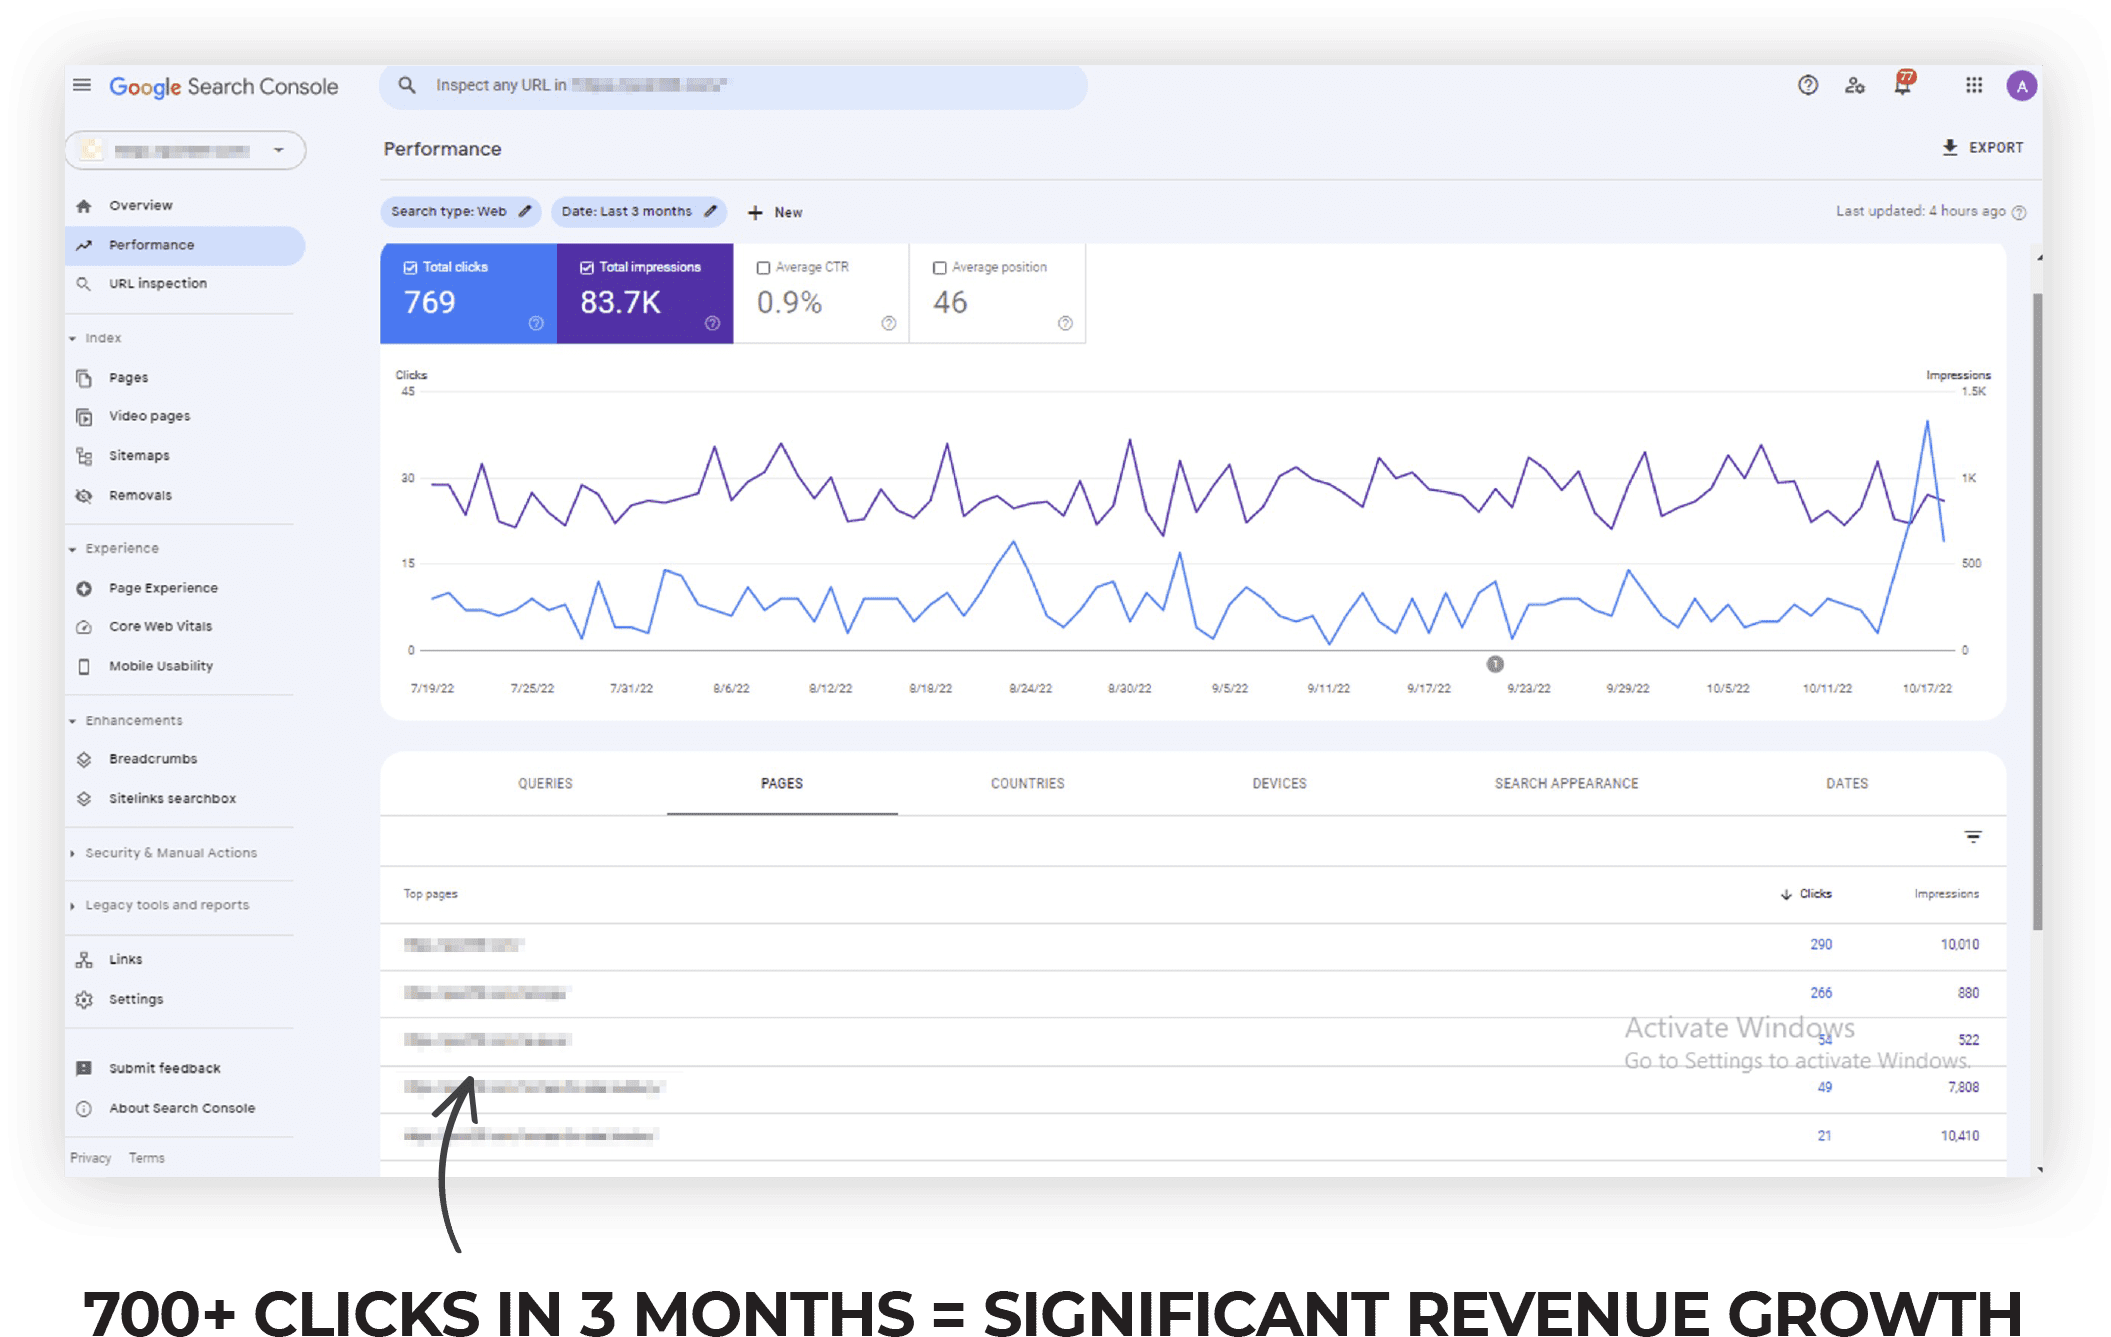Click the table filter rows icon
2111x1337 pixels.
point(1972,837)
